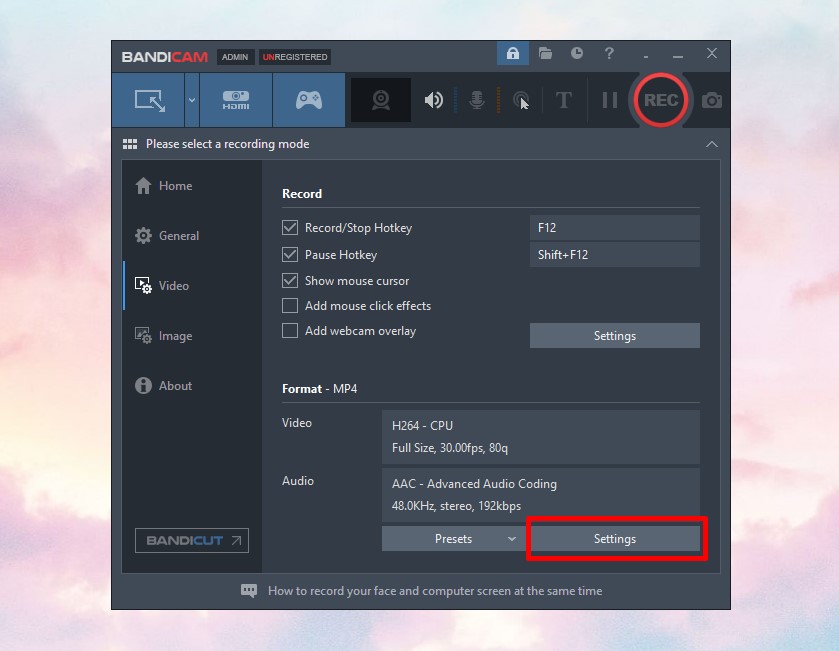
Task: Toggle the microphone icon
Action: pyautogui.click(x=476, y=100)
